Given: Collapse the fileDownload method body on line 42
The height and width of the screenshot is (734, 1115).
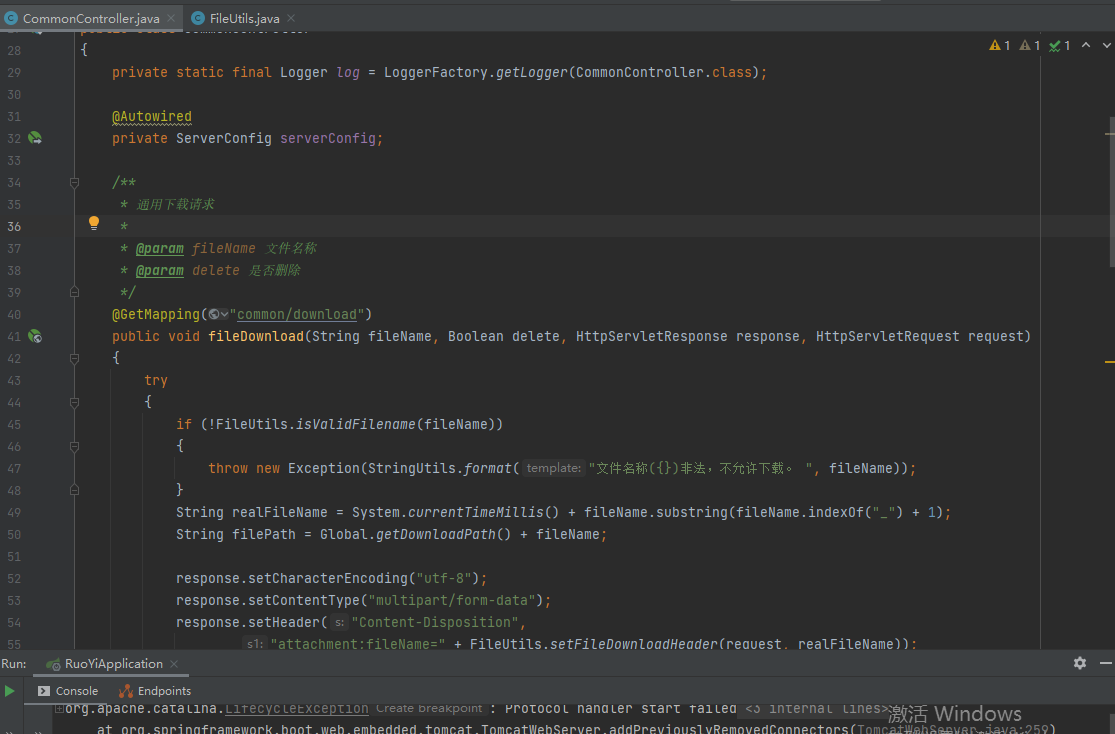Looking at the screenshot, I should coord(74,358).
